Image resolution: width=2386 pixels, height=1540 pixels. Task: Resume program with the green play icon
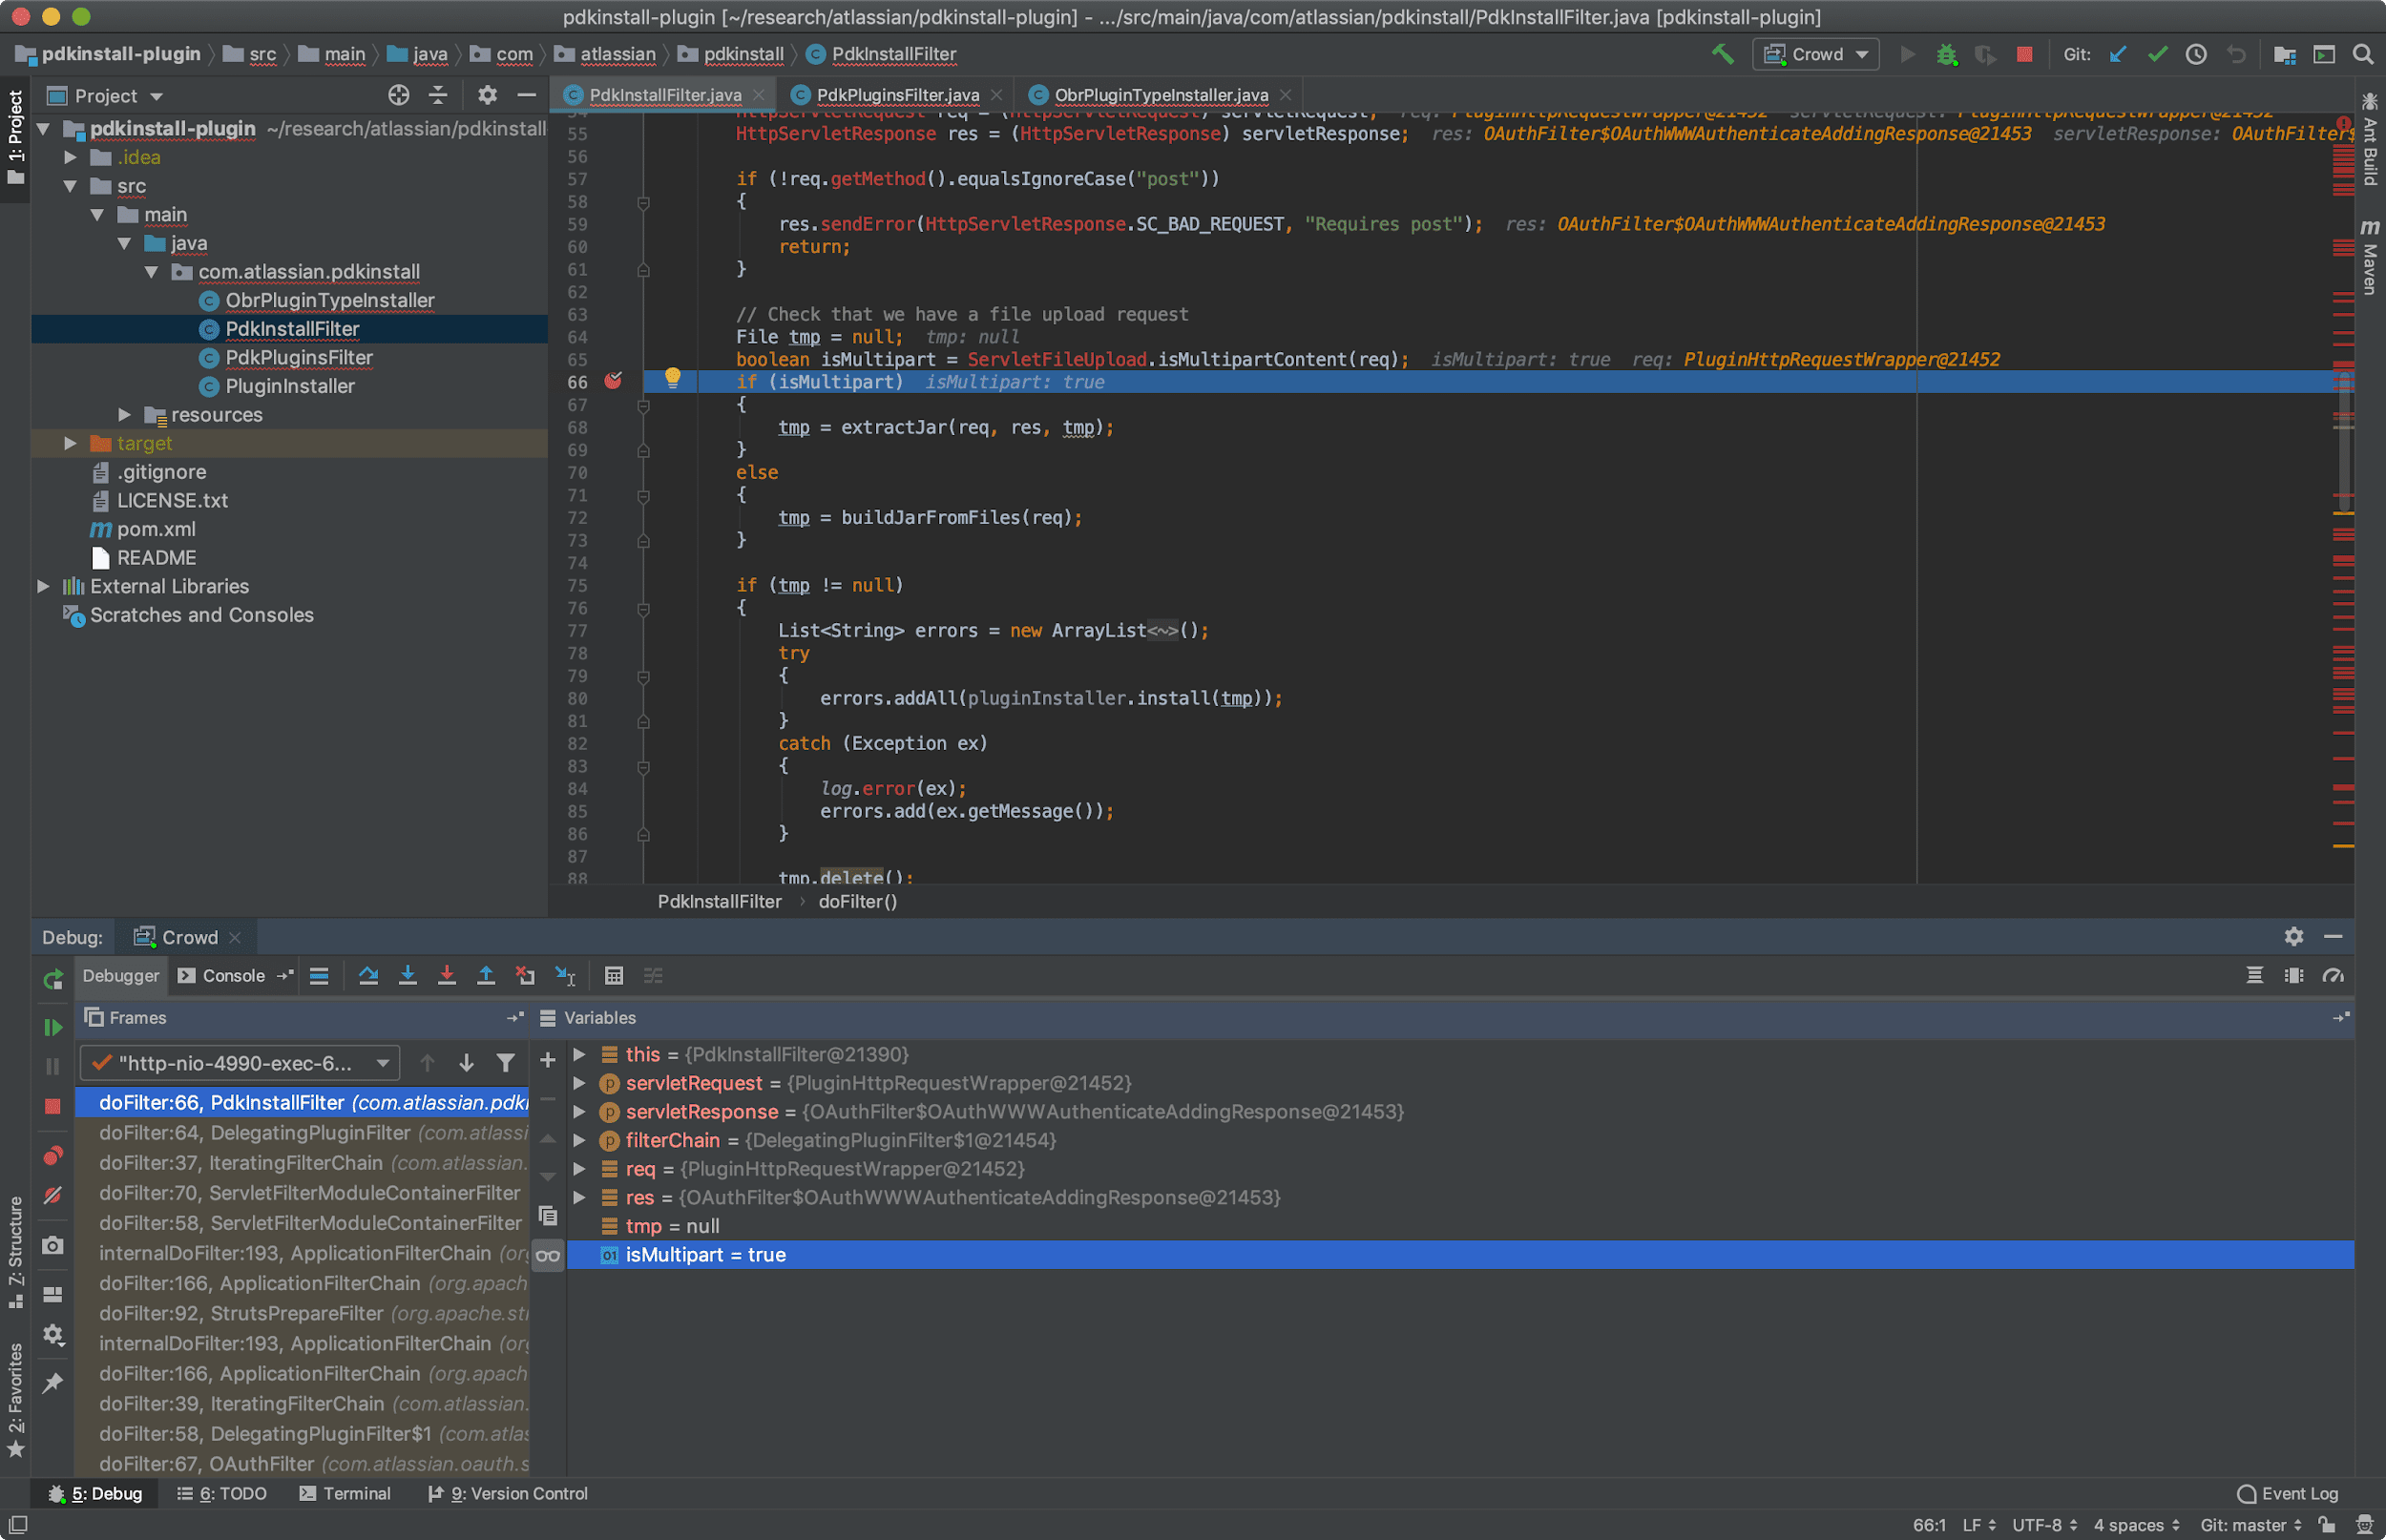point(53,1027)
